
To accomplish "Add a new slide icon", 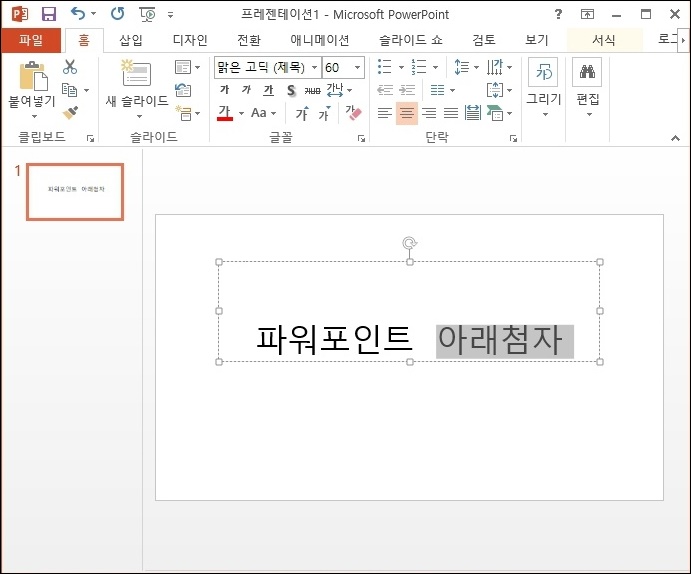I will pyautogui.click(x=136, y=73).
